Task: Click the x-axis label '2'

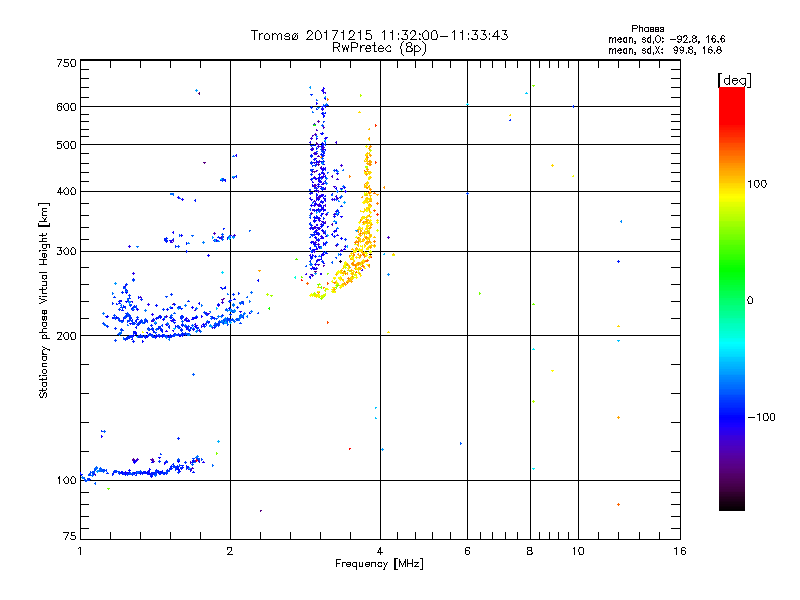Action: click(x=230, y=551)
